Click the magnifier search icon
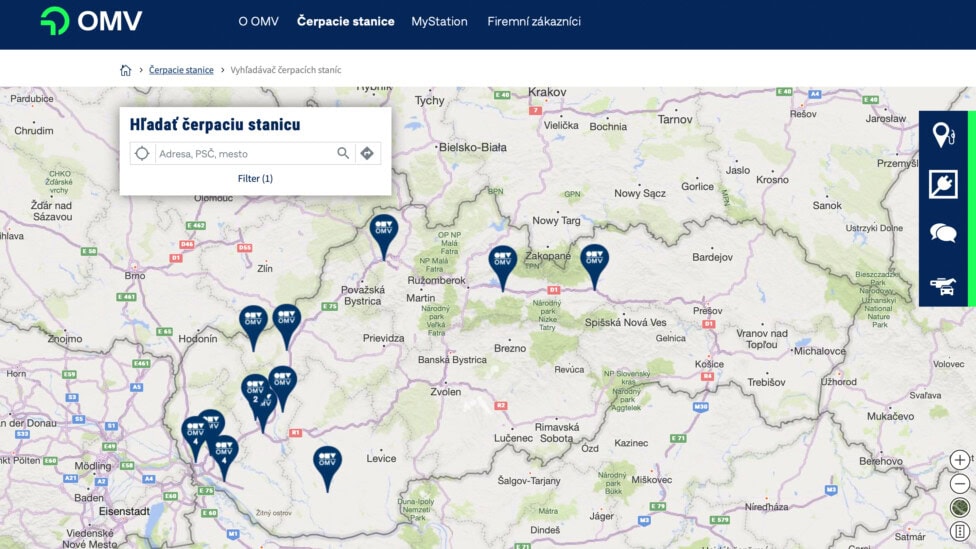Image resolution: width=976 pixels, height=549 pixels. 343,153
